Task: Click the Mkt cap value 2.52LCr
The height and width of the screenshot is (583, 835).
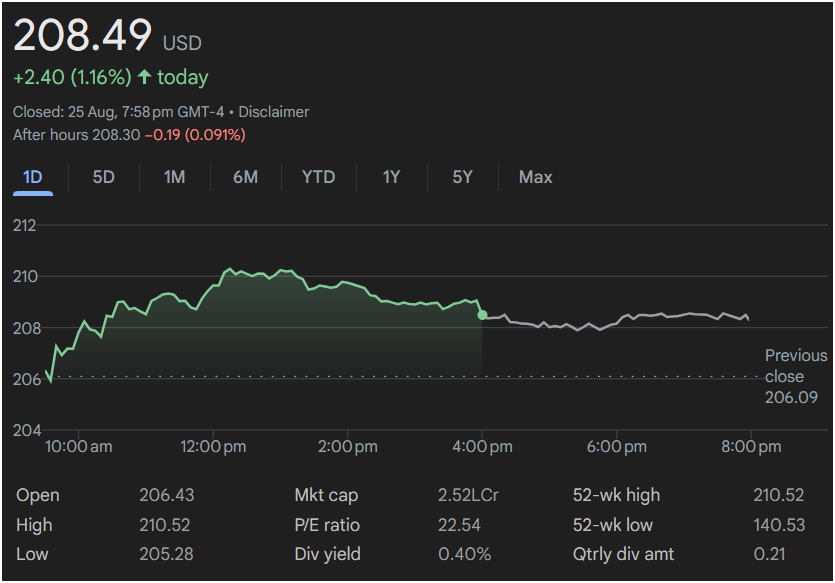Action: pos(465,495)
